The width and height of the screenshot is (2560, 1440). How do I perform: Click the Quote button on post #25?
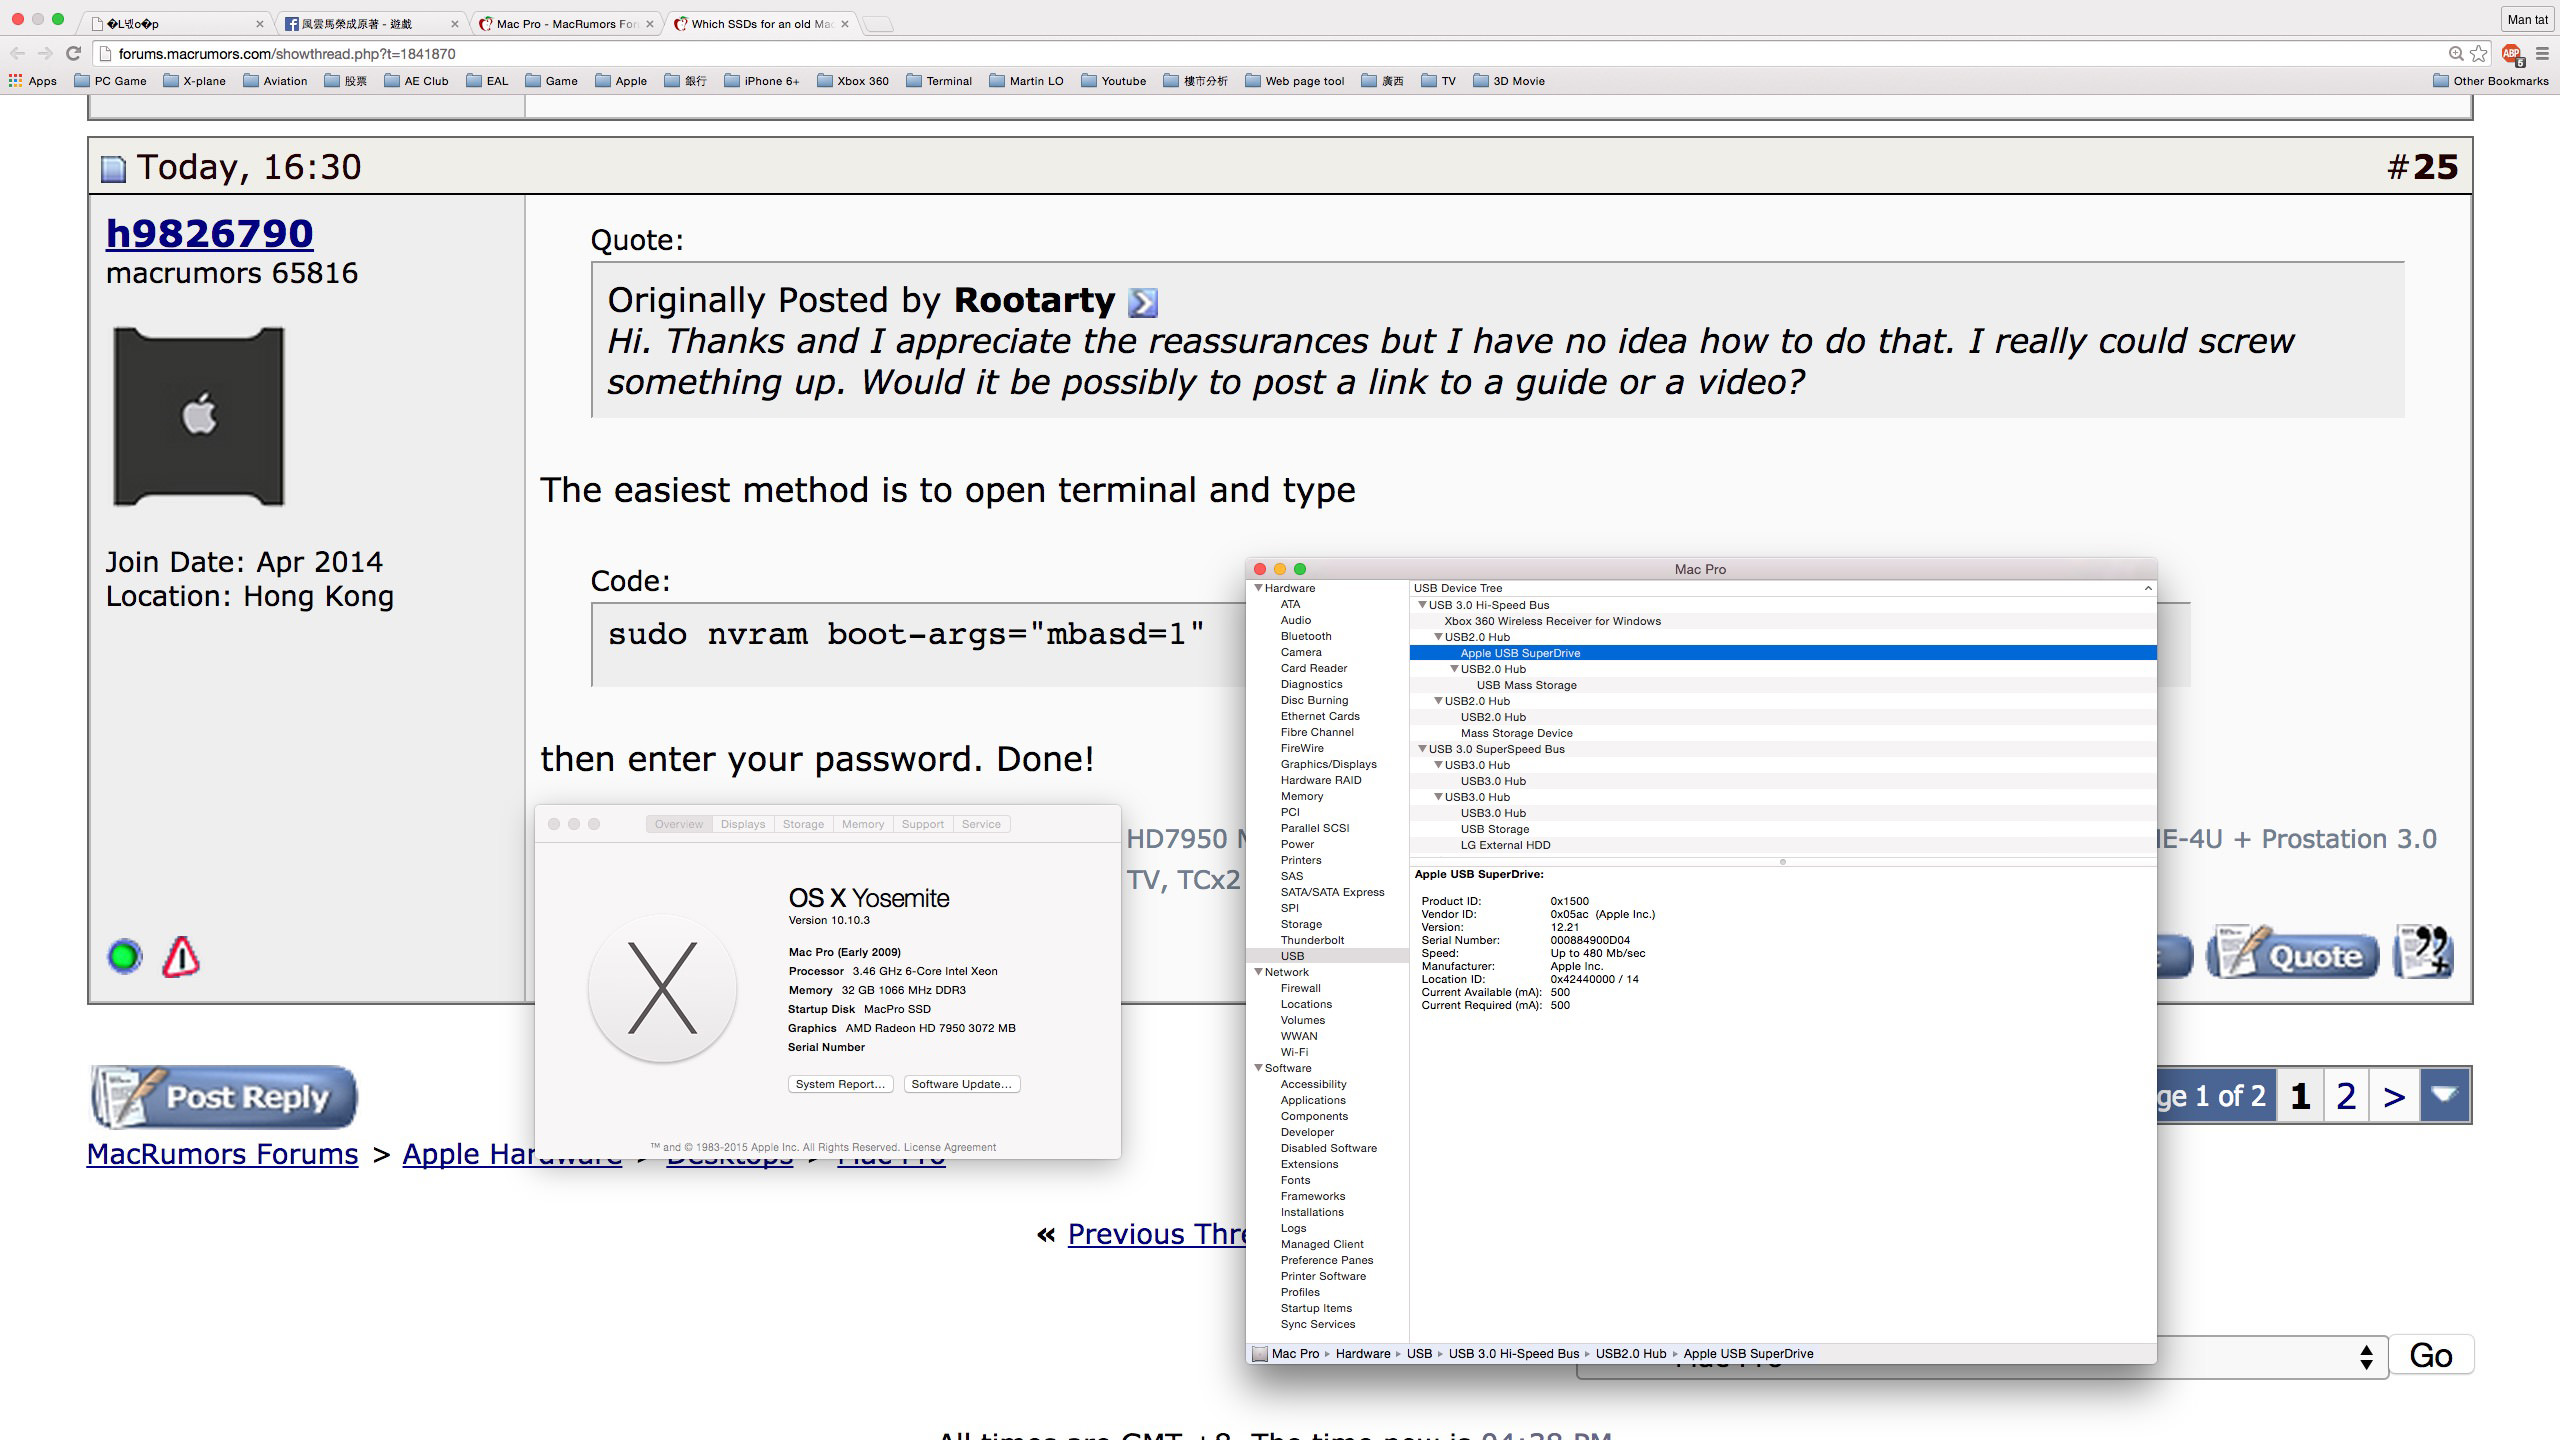point(2292,953)
